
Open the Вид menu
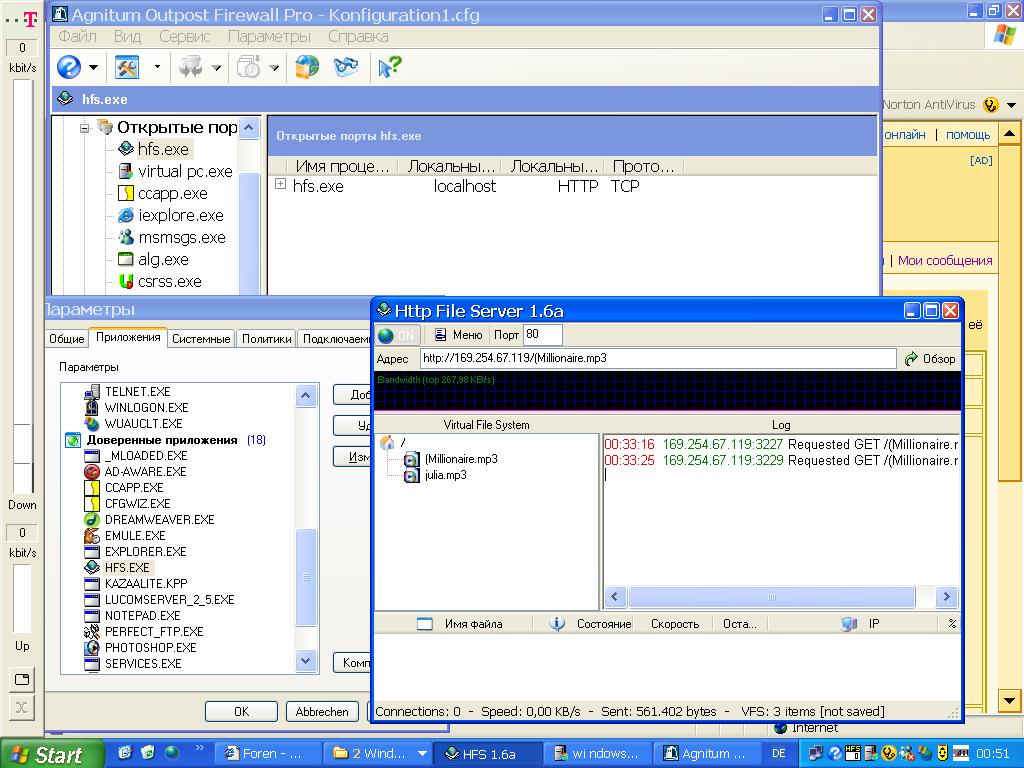(127, 37)
